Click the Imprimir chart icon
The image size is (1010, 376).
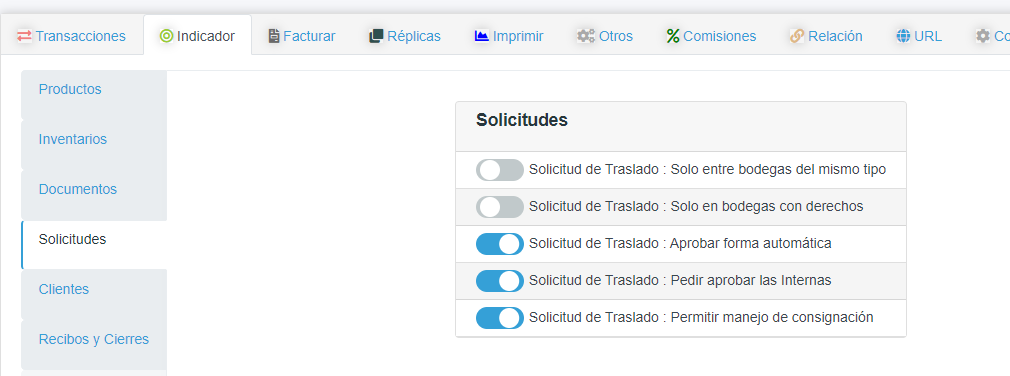click(482, 36)
